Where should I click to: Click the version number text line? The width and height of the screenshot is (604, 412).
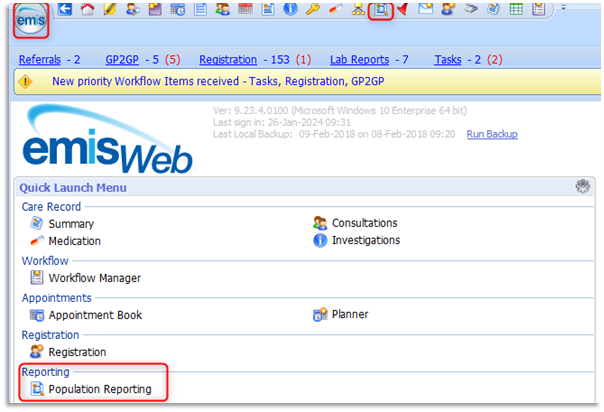click(340, 111)
